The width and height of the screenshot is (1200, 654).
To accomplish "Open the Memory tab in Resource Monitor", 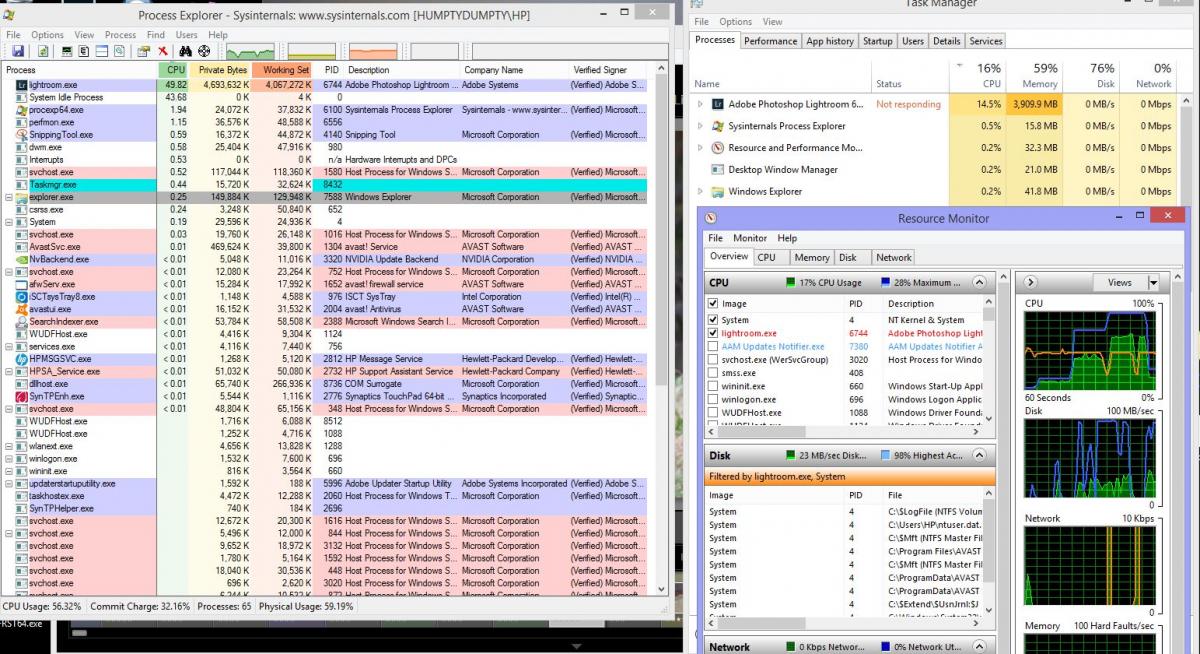I will pos(812,257).
